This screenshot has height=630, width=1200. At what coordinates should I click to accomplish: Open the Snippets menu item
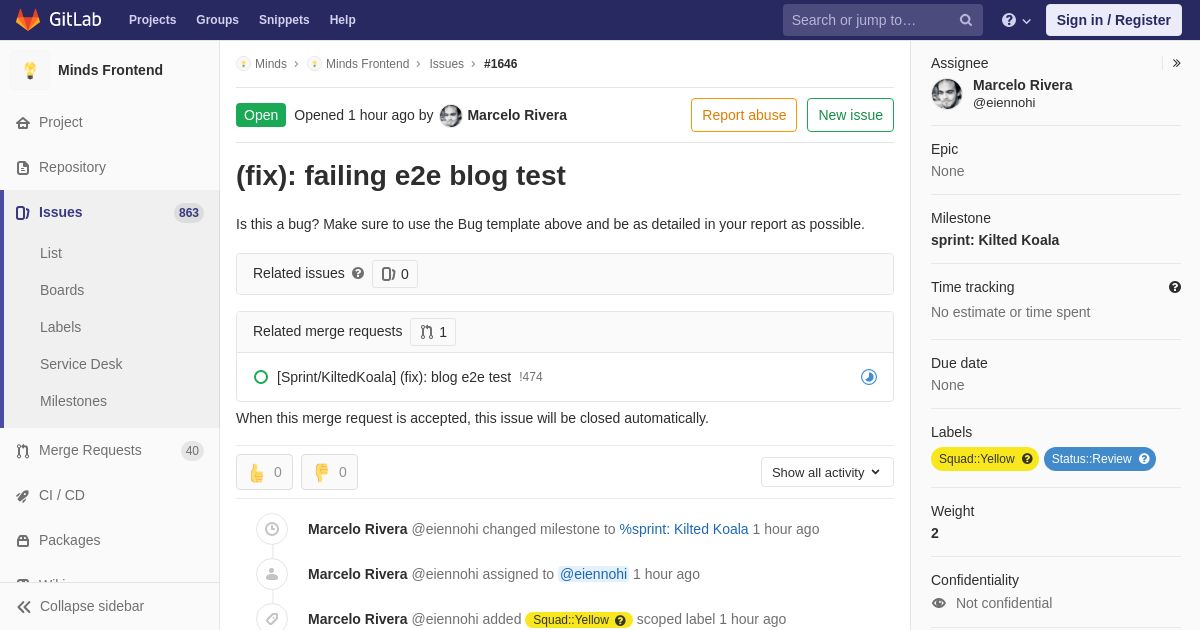click(284, 20)
